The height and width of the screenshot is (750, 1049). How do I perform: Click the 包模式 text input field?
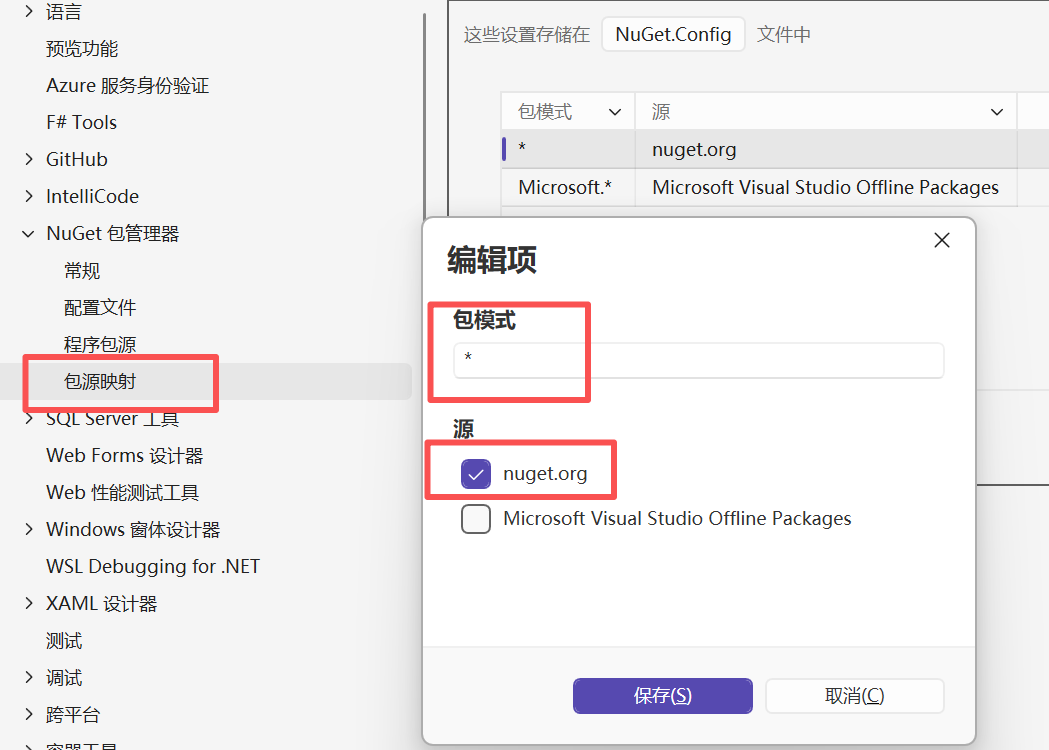pos(698,361)
